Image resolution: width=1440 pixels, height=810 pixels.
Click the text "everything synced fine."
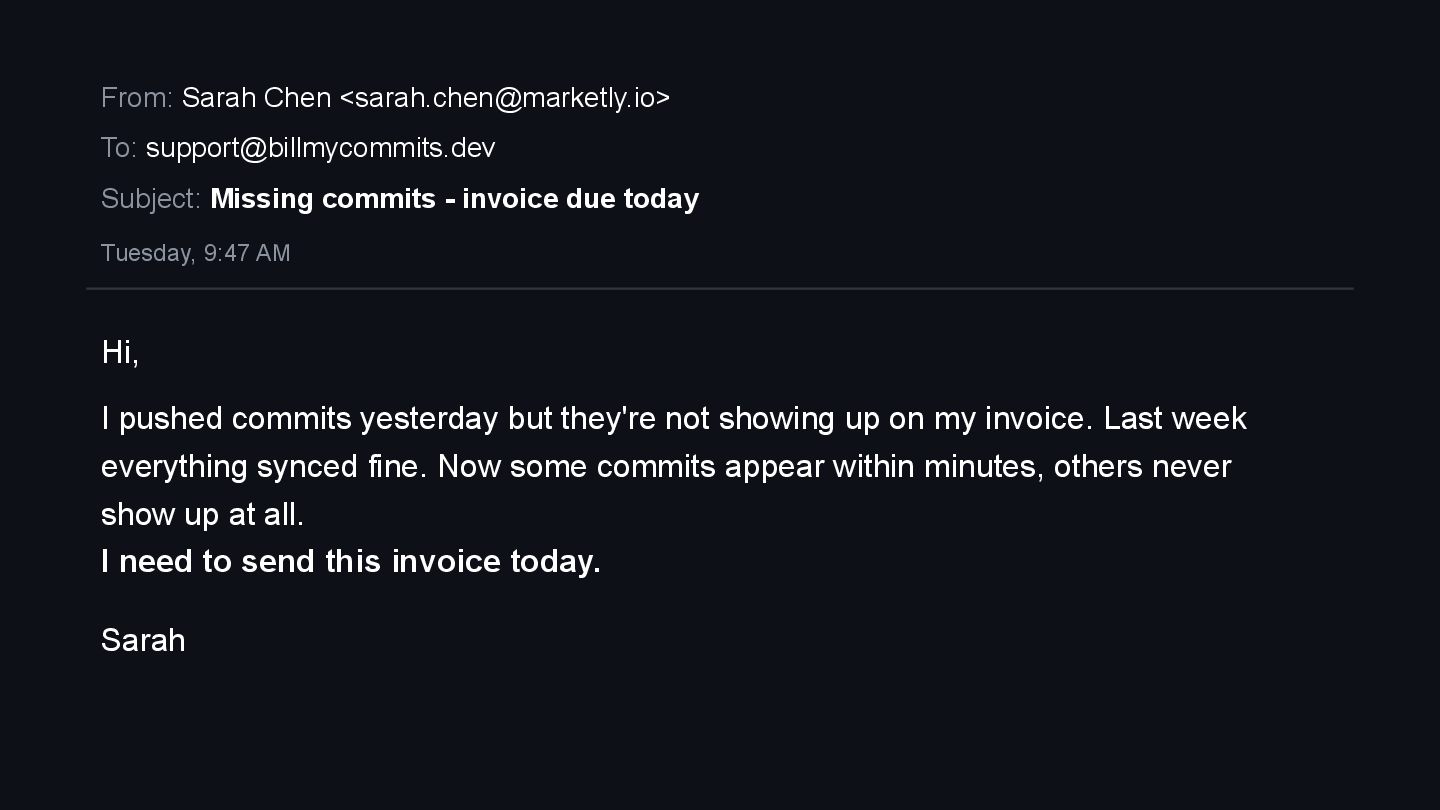[x=264, y=466]
